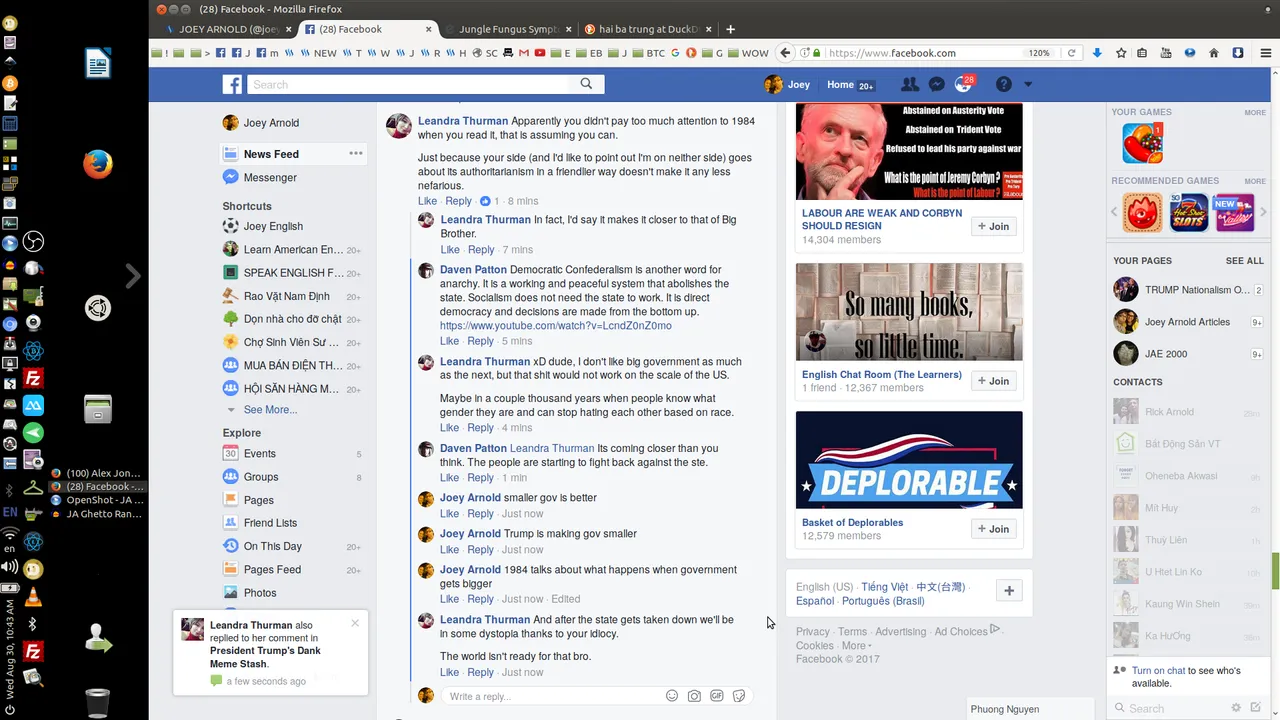Click the YouTube link in Daven's comment
Image resolution: width=1280 pixels, height=720 pixels.
555,326
